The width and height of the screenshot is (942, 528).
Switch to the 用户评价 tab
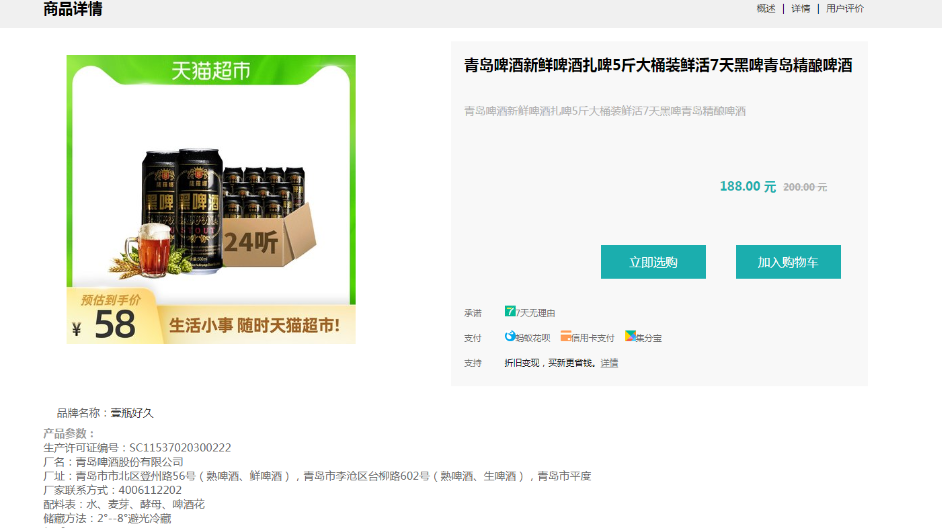click(845, 8)
